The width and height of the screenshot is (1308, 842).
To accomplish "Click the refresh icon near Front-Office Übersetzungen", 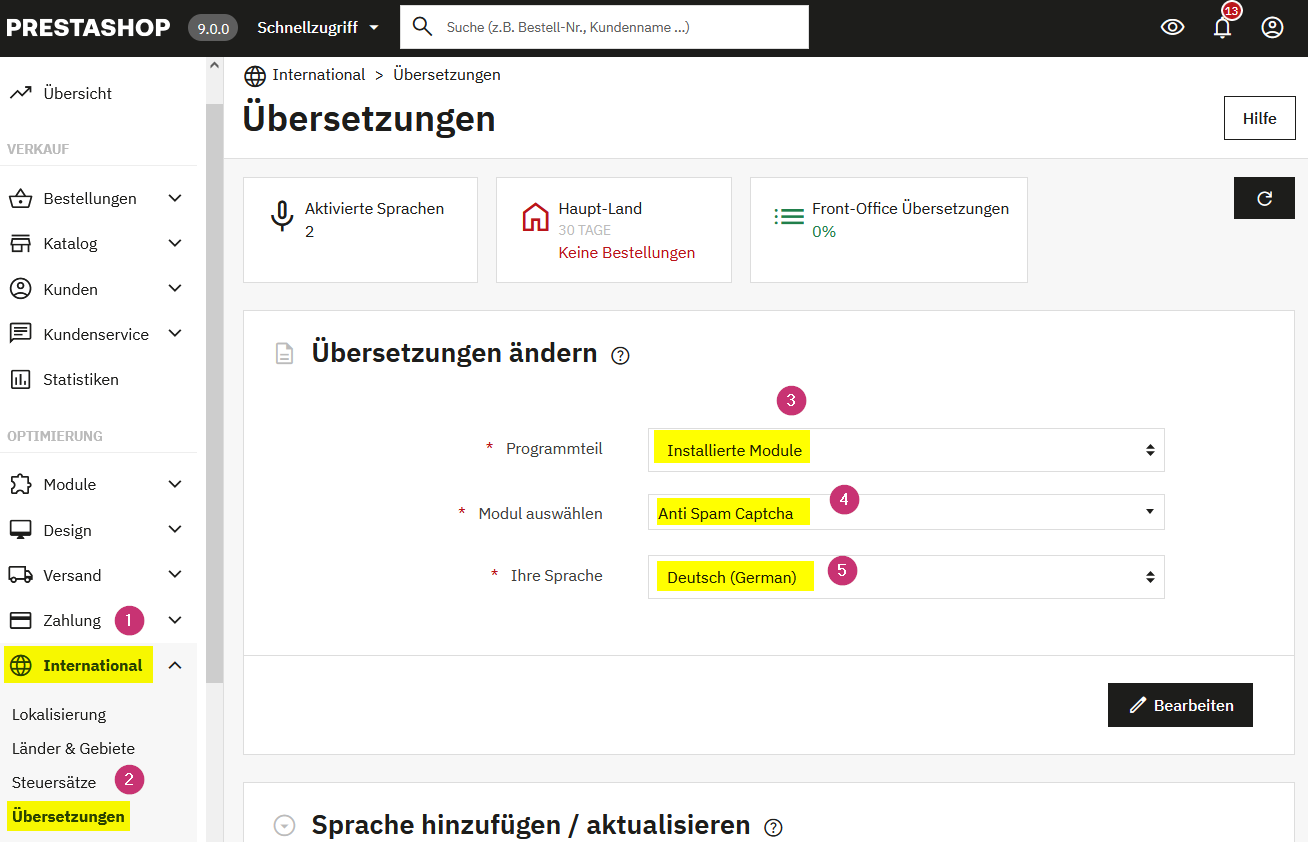I will tap(1263, 197).
